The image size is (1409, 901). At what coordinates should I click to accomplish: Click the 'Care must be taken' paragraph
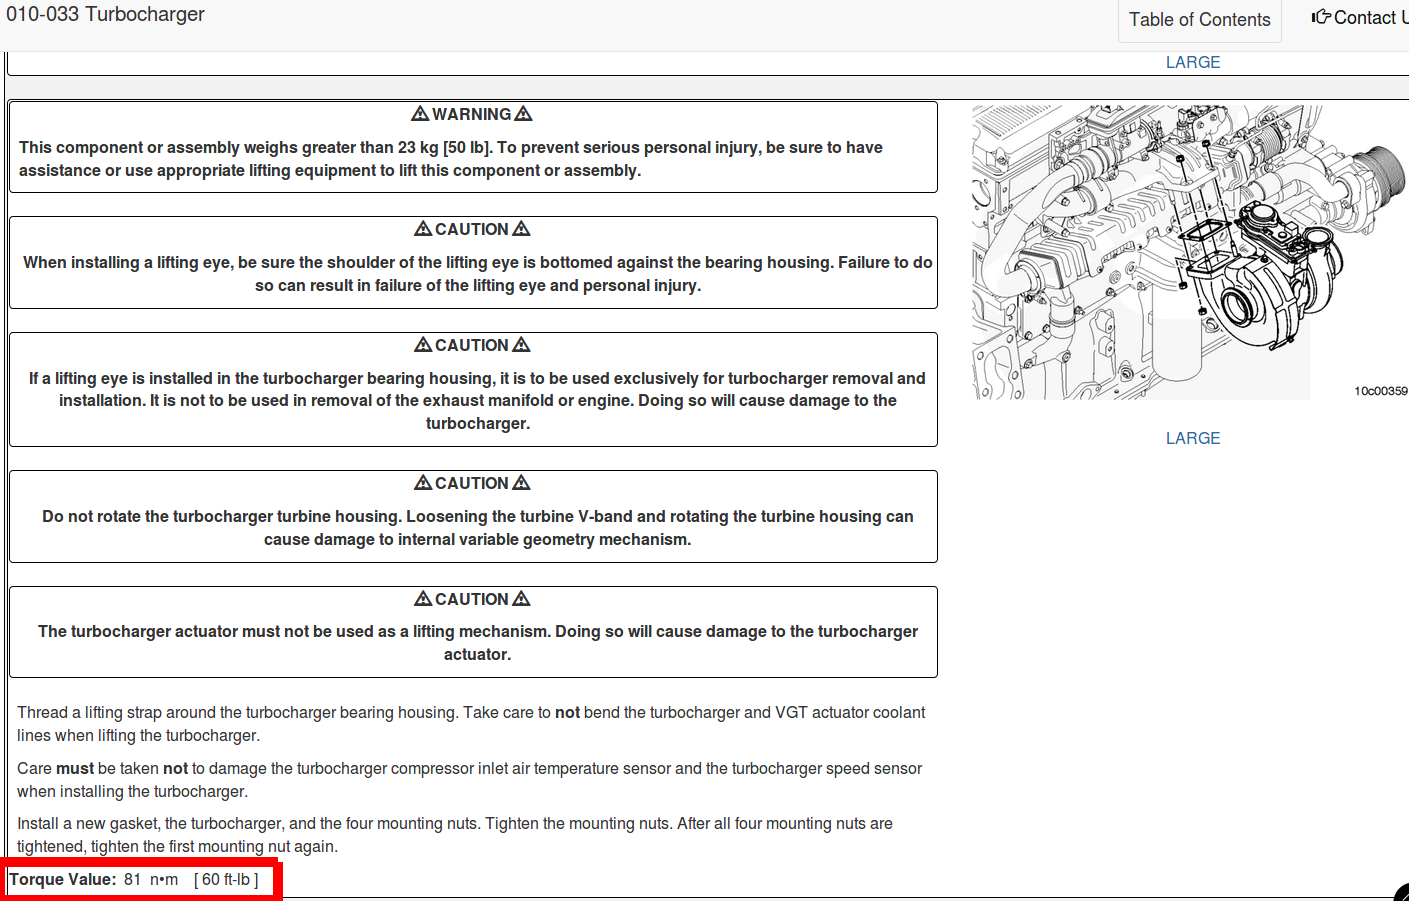pyautogui.click(x=470, y=780)
